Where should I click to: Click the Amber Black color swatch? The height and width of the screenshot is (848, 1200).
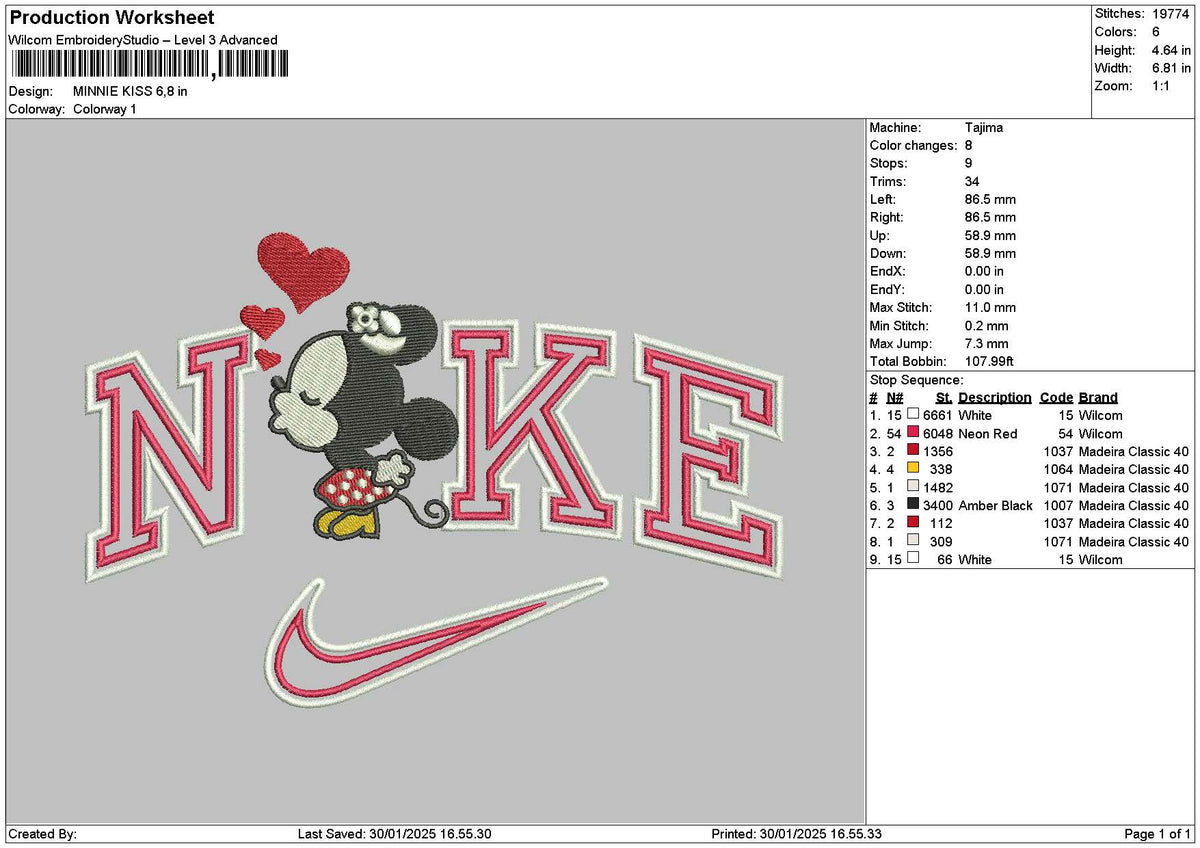coord(913,505)
